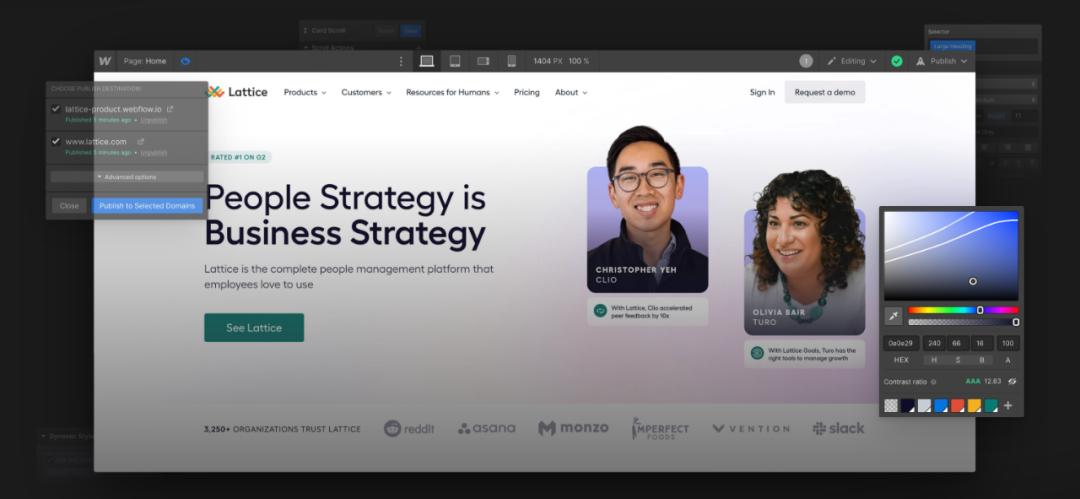This screenshot has height=499, width=1080.
Task: Click the monzo logo
Action: click(x=573, y=428)
